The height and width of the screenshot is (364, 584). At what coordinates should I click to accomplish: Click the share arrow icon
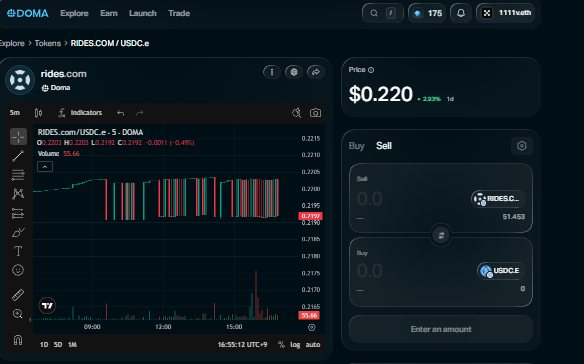(316, 72)
